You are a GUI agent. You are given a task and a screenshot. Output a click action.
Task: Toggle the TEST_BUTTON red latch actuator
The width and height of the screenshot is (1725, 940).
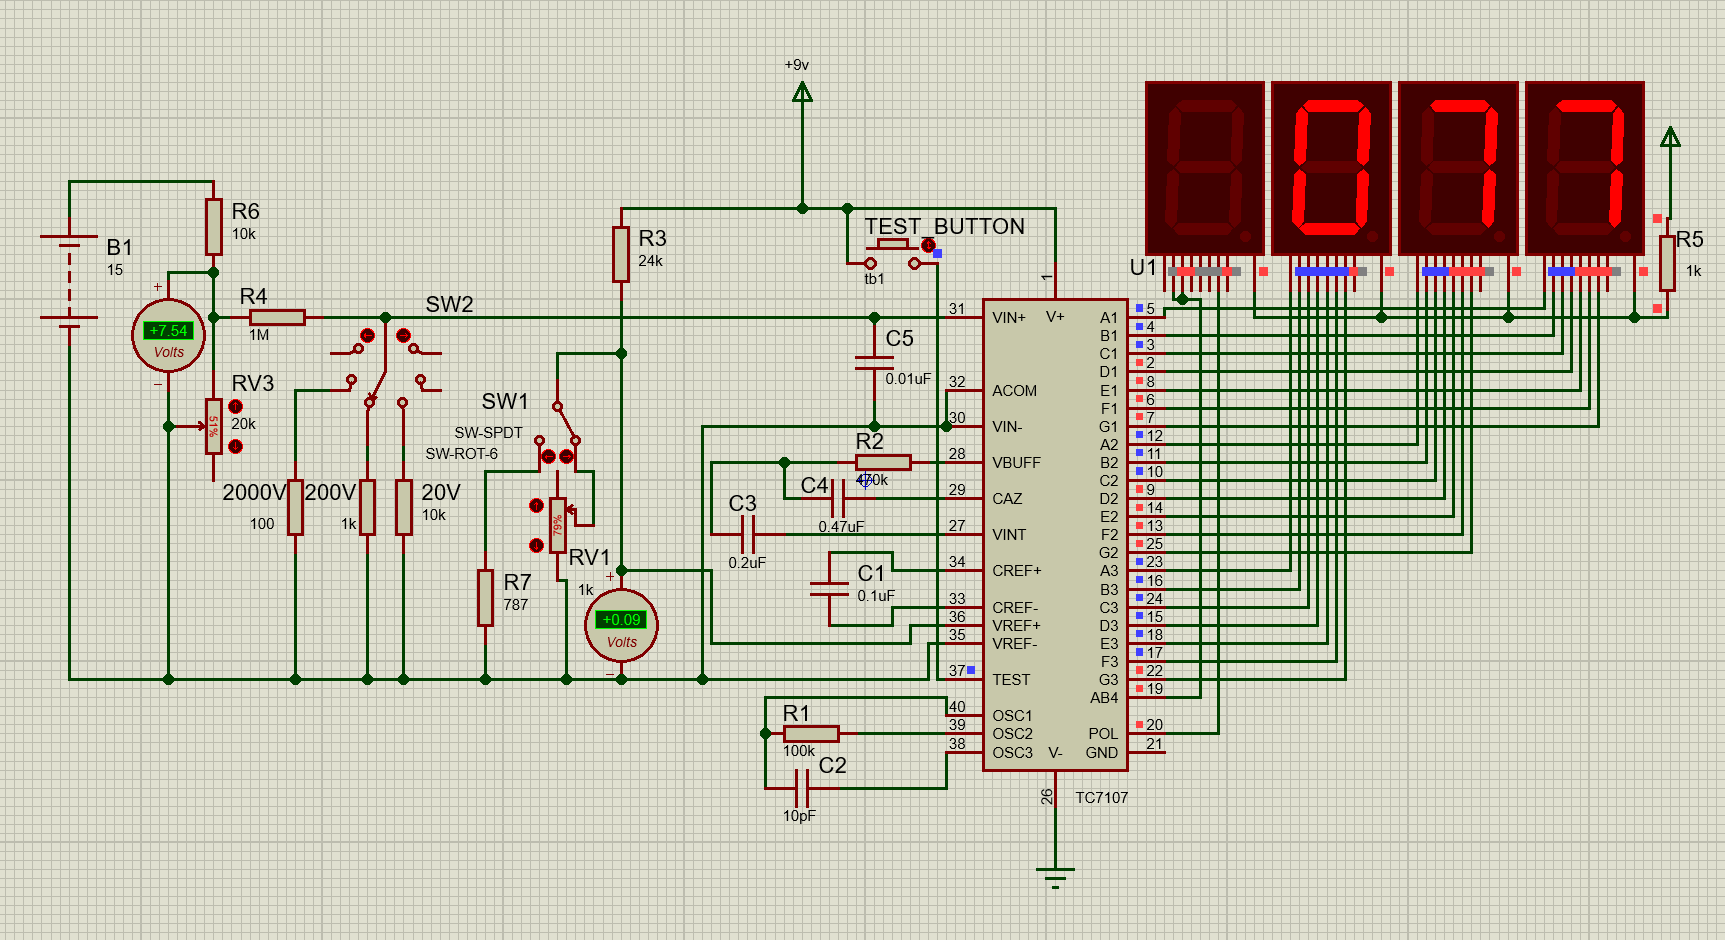pos(928,245)
